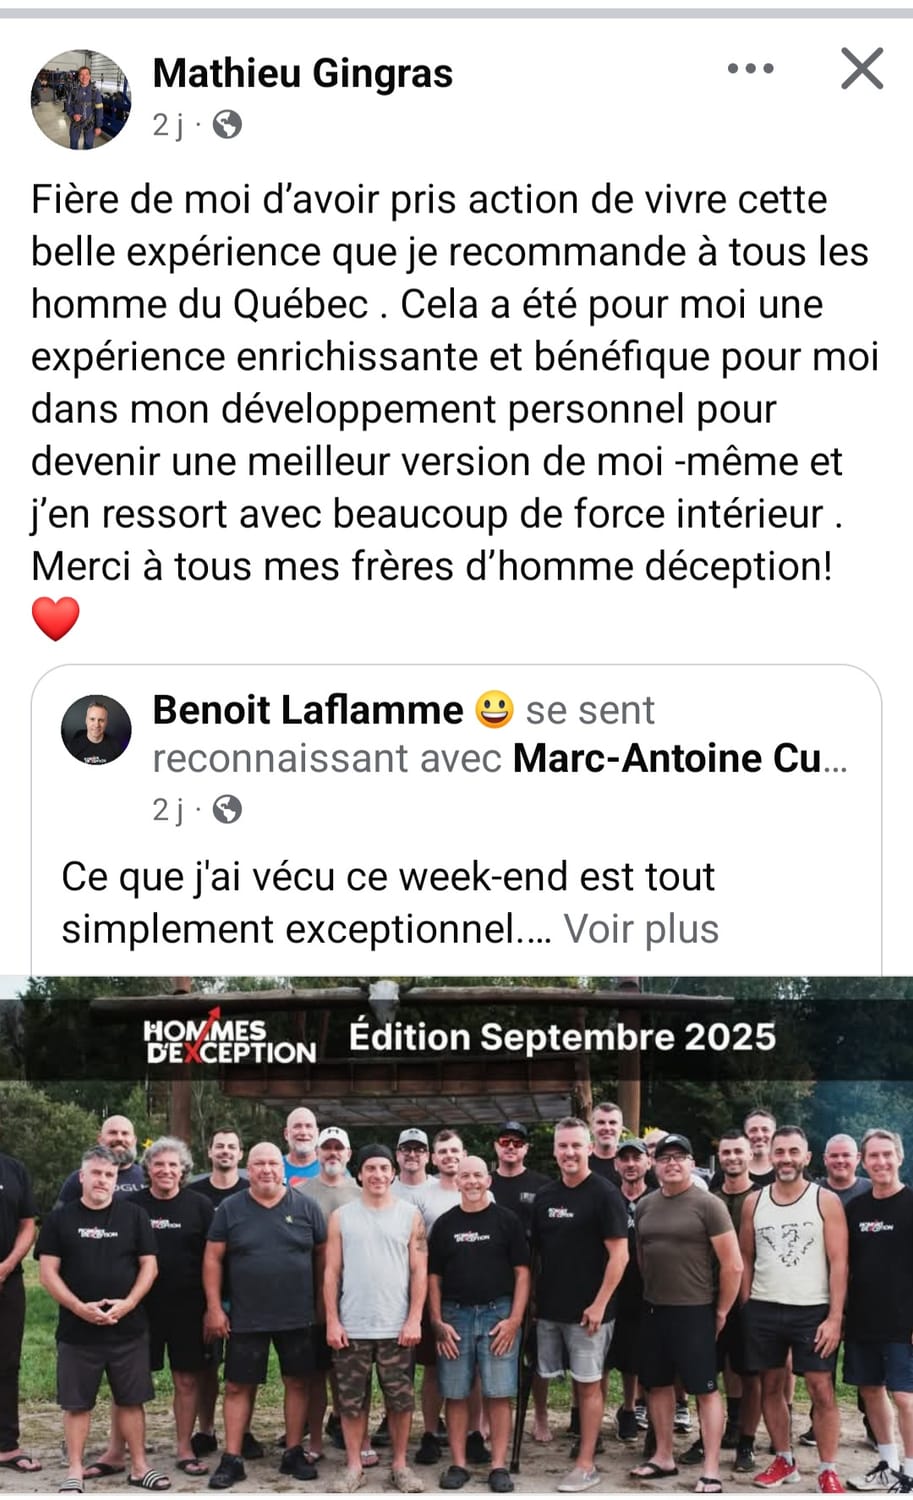Open Benoit Laflamme's profile picture
Viewport: 913px width, 1500px height.
(x=96, y=730)
